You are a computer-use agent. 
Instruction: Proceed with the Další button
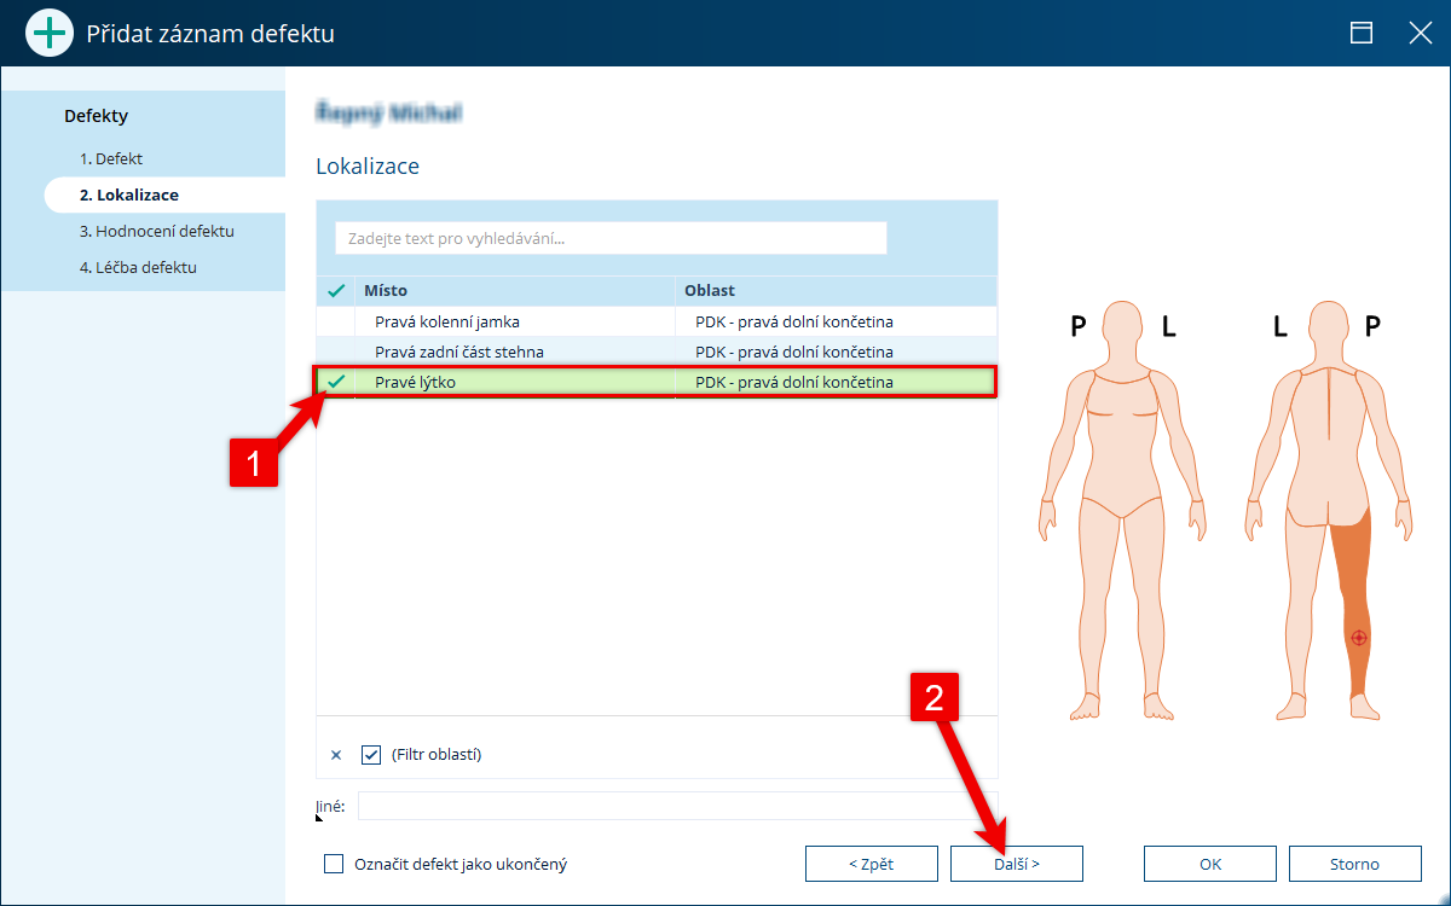pos(1016,864)
